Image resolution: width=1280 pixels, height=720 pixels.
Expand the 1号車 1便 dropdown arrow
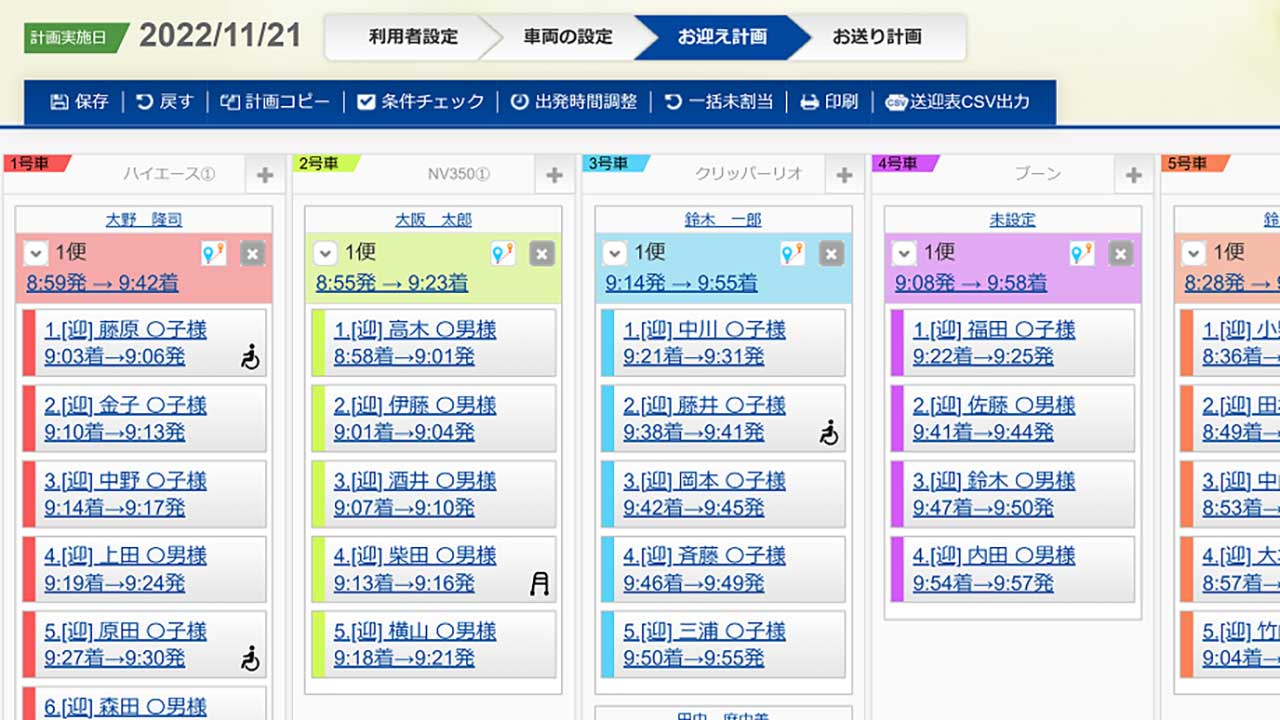pyautogui.click(x=35, y=253)
